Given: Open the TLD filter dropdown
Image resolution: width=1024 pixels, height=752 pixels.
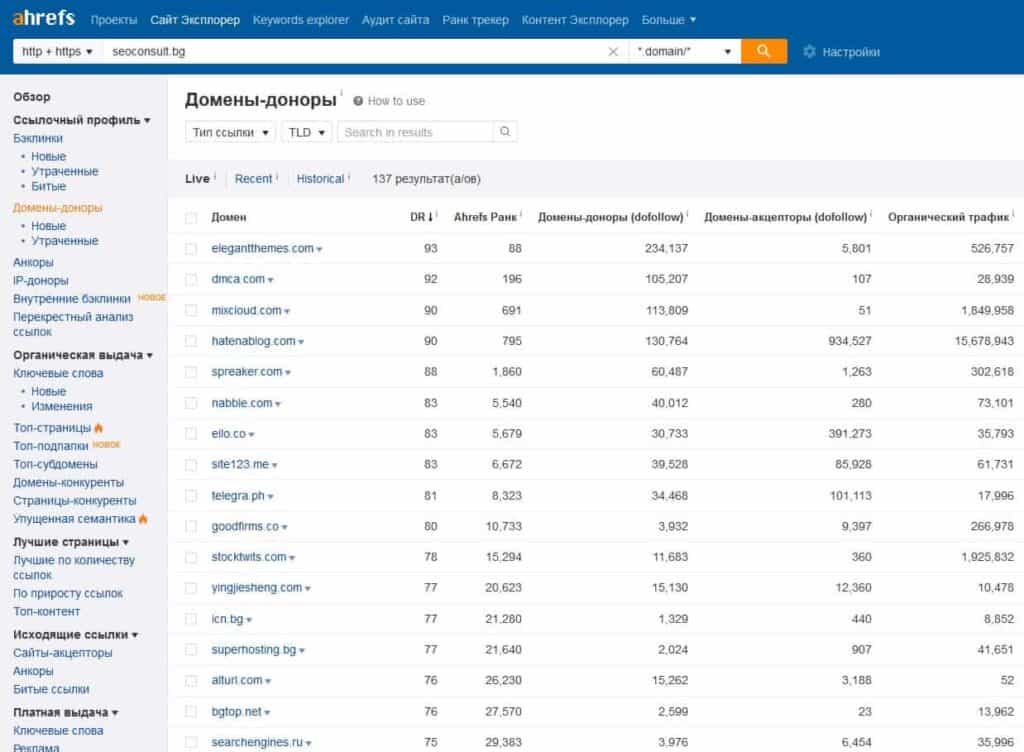Looking at the screenshot, I should [307, 133].
